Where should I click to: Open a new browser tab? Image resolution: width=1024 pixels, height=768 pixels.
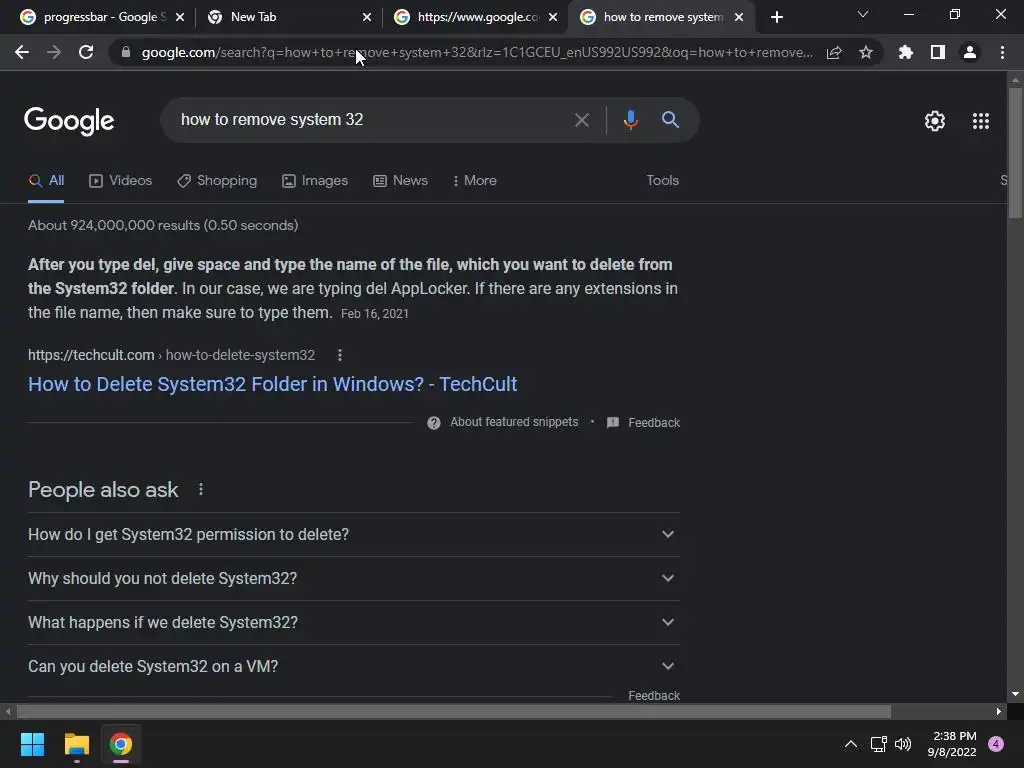click(x=776, y=18)
